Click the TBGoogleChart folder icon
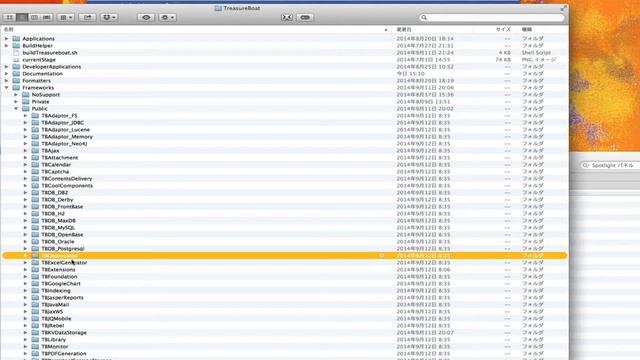Image resolution: width=640 pixels, height=360 pixels. 35,284
